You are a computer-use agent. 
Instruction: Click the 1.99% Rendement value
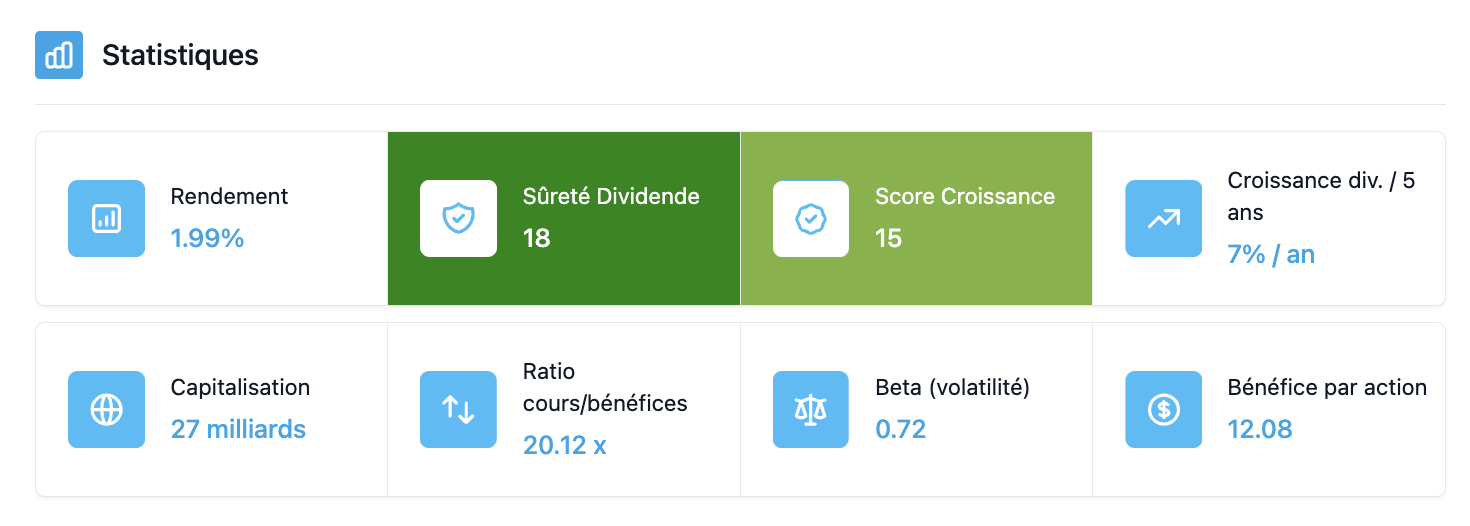pos(207,238)
